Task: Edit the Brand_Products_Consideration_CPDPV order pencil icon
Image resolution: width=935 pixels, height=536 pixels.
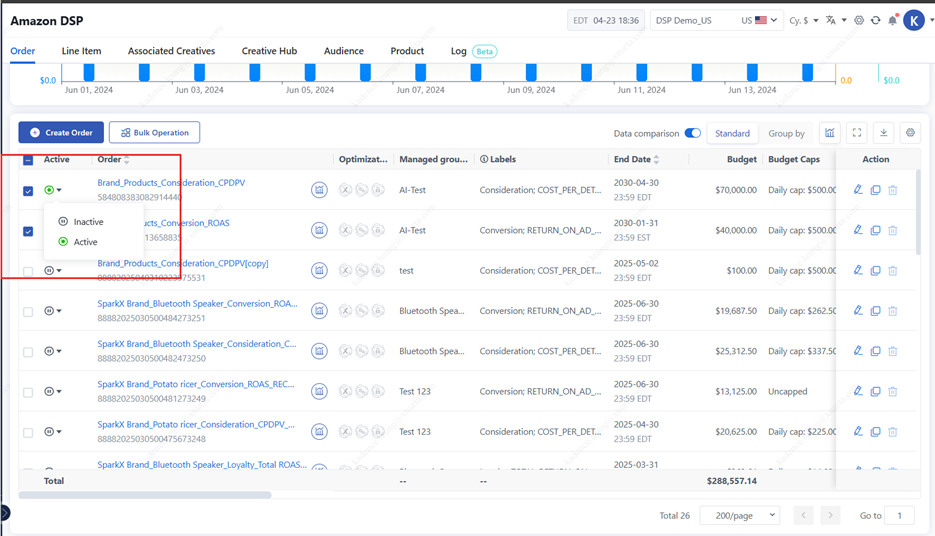Action: tap(858, 190)
